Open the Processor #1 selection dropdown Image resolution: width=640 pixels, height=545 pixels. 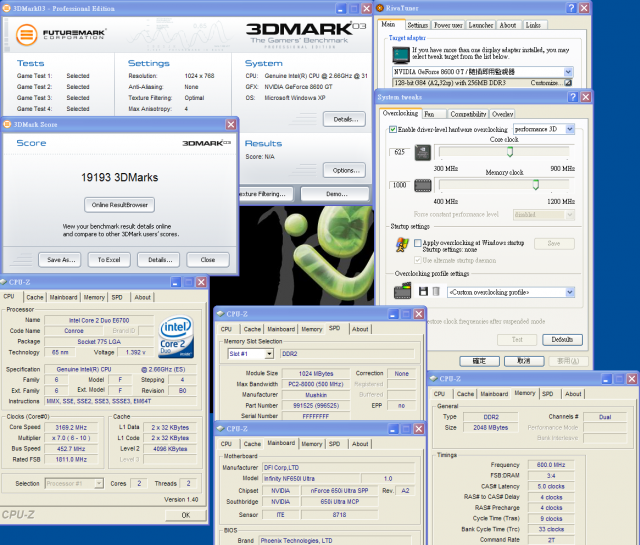(99, 483)
